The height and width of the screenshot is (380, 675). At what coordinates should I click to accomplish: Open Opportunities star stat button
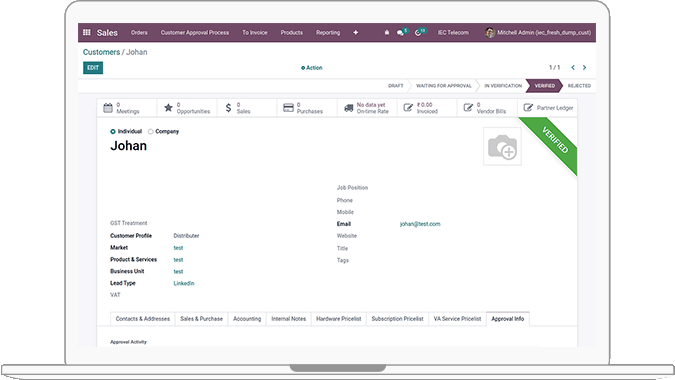coord(187,108)
